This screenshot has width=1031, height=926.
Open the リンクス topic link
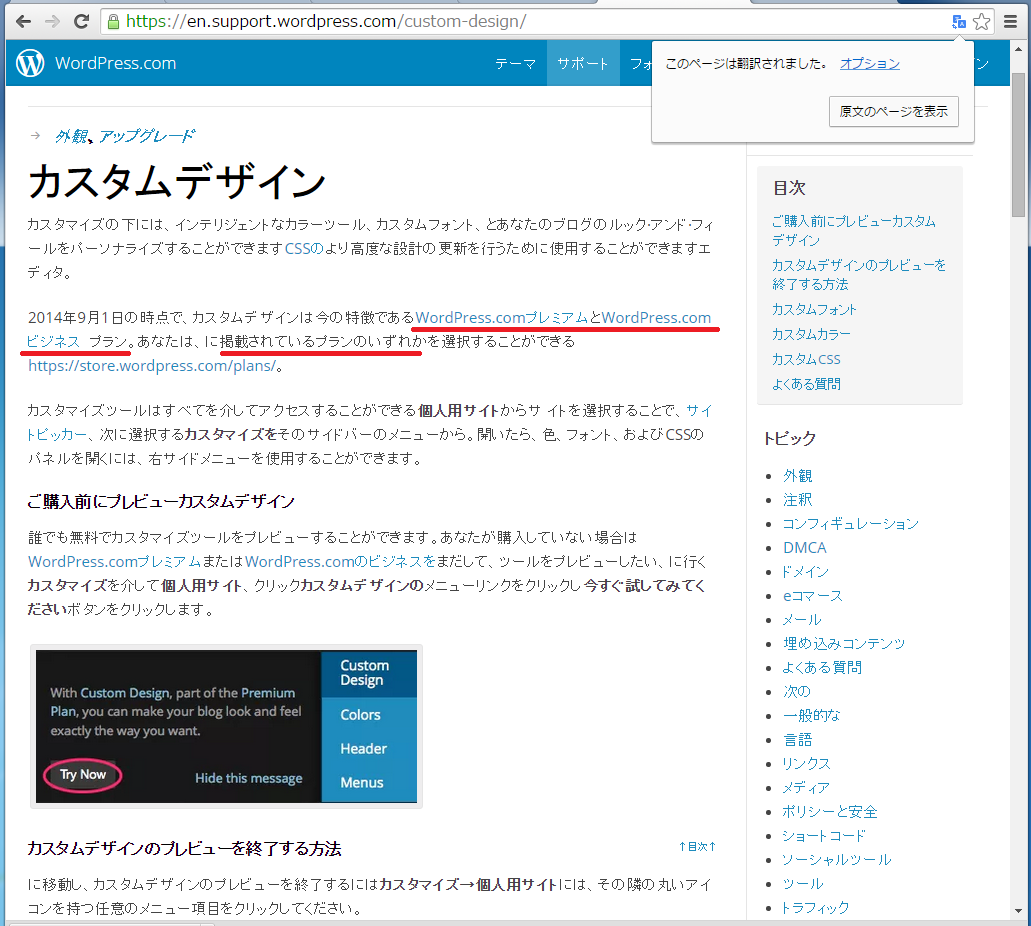click(x=806, y=764)
